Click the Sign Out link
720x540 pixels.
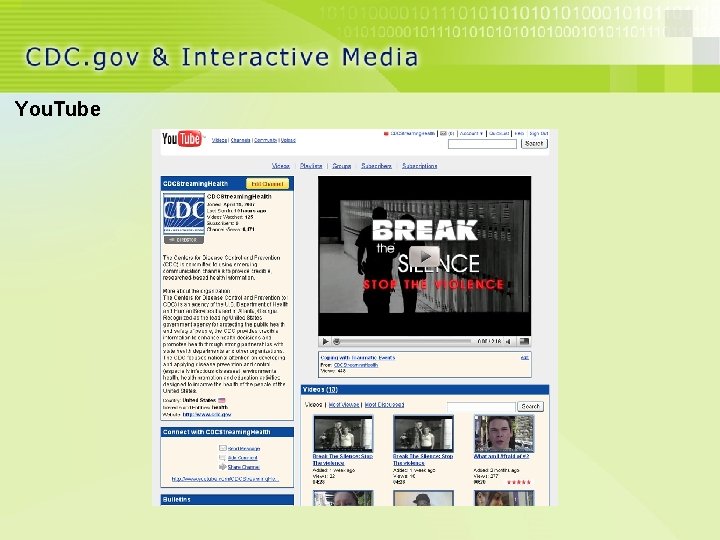coord(538,134)
